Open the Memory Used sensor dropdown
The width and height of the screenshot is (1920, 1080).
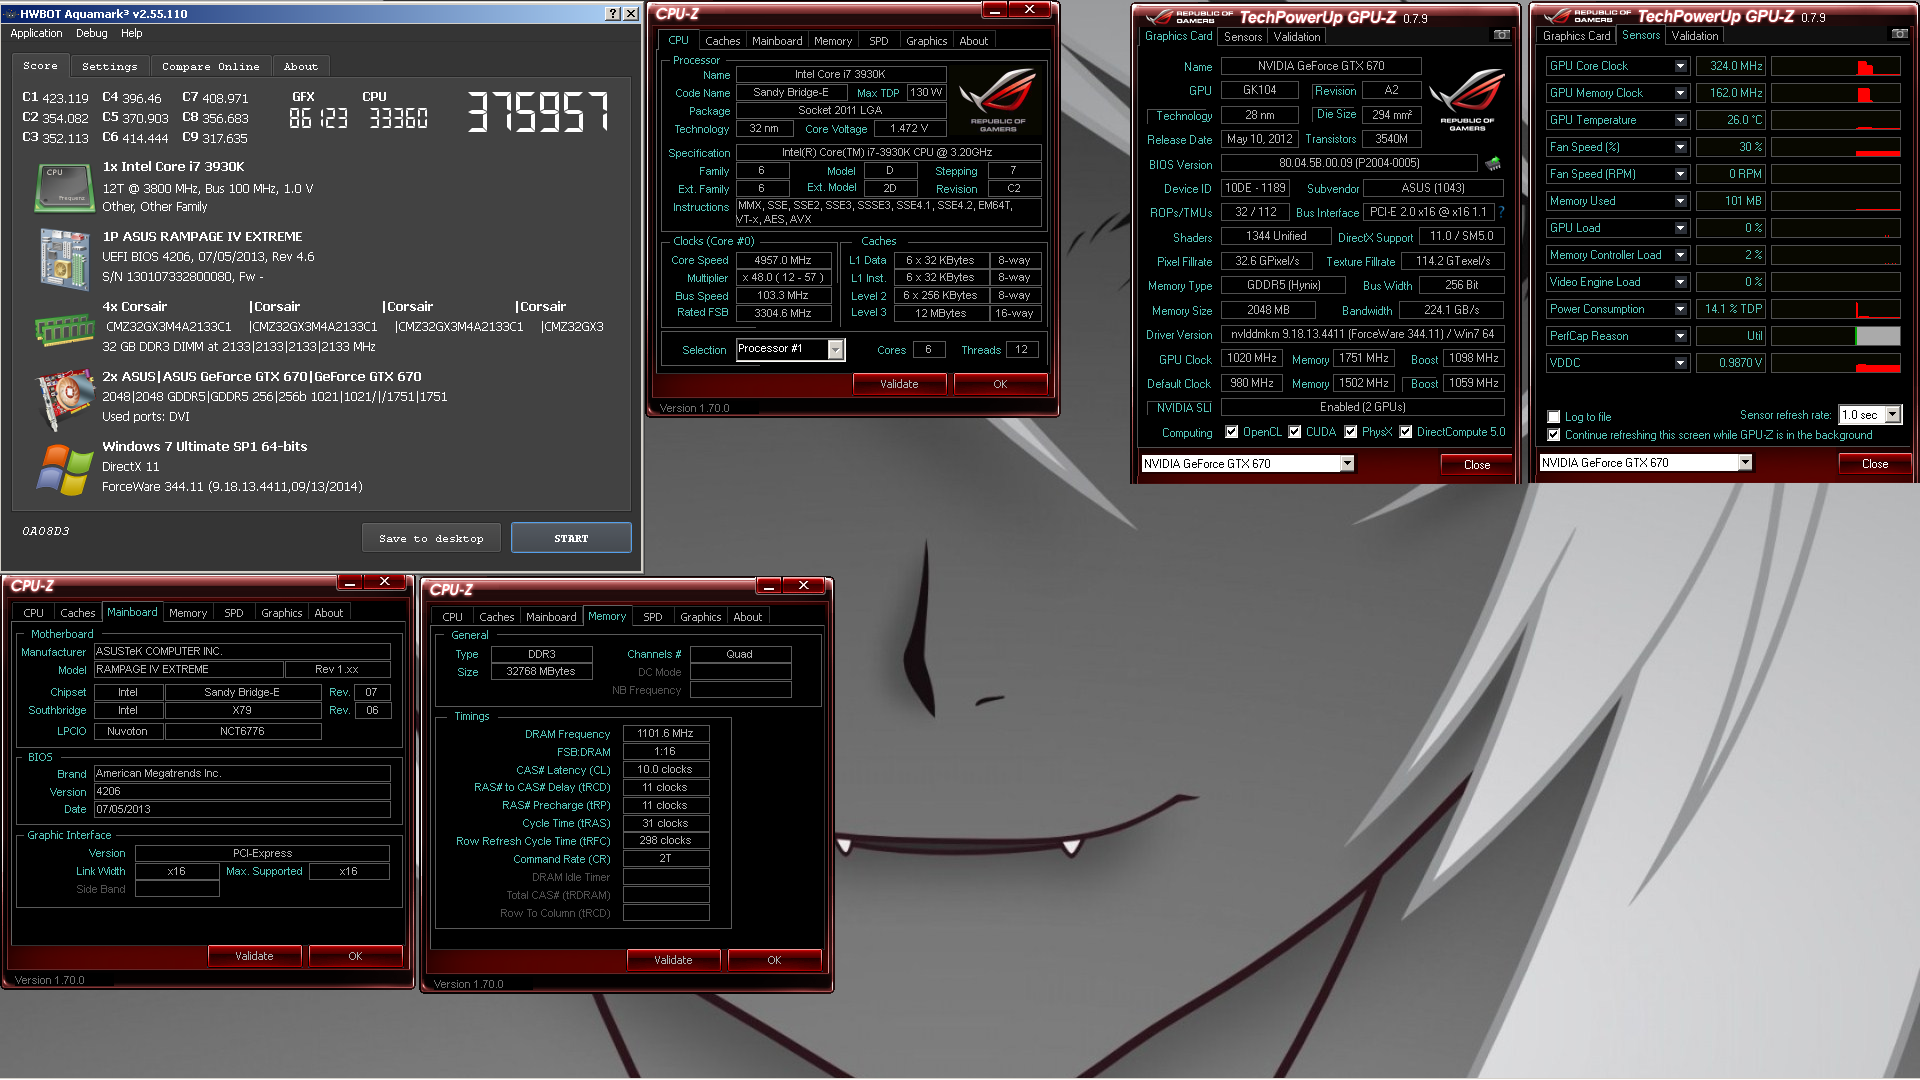(1681, 201)
